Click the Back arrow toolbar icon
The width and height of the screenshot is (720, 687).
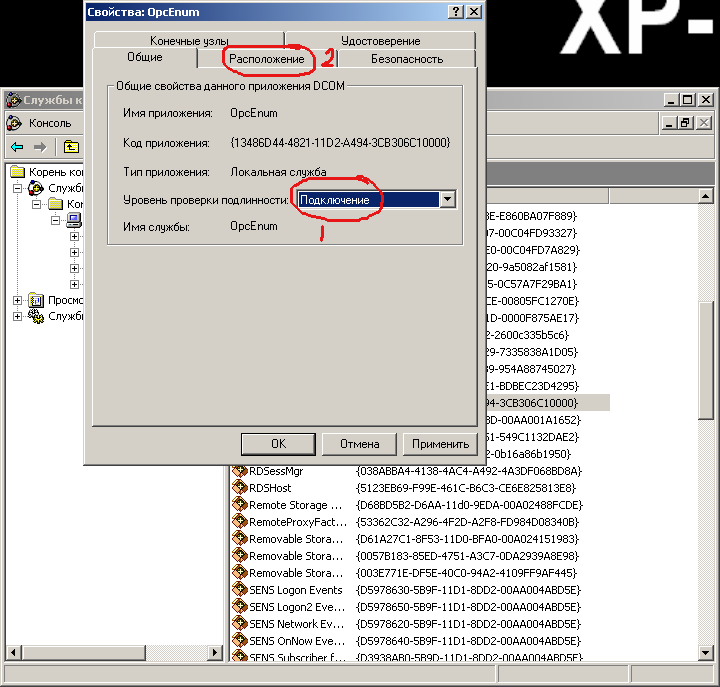16,146
